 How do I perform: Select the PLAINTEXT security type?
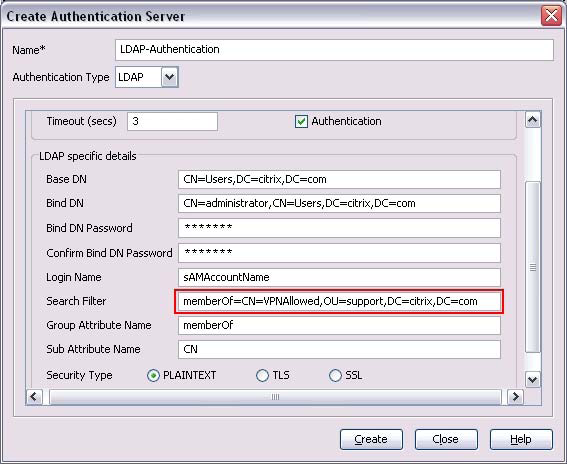[153, 375]
